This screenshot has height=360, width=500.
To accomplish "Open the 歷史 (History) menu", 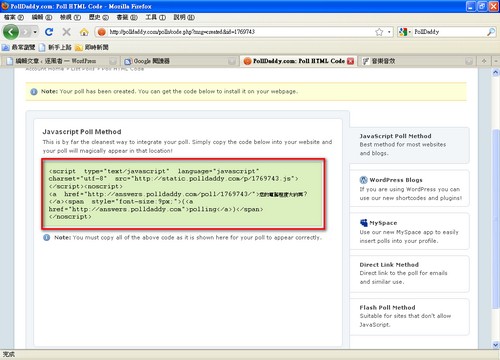I will point(99,17).
